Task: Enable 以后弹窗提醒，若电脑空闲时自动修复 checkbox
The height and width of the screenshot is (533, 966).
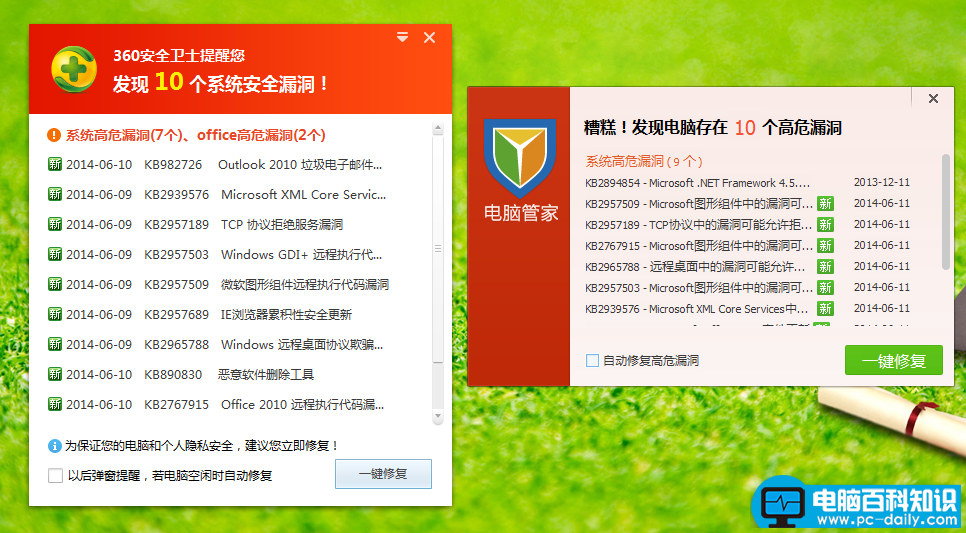Action: pyautogui.click(x=55, y=475)
